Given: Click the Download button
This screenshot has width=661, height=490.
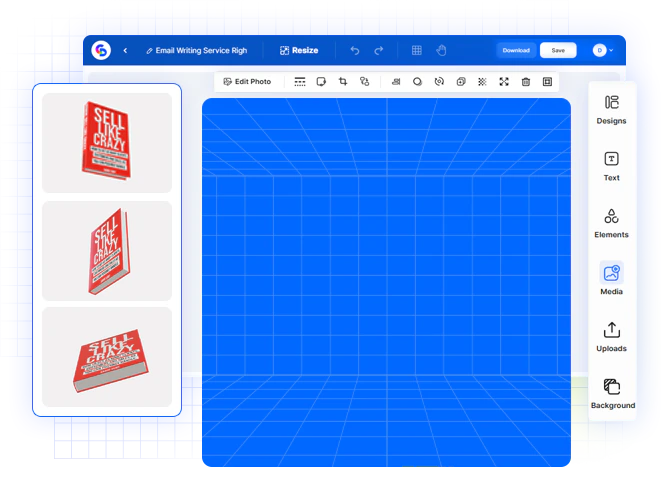Looking at the screenshot, I should 516,50.
